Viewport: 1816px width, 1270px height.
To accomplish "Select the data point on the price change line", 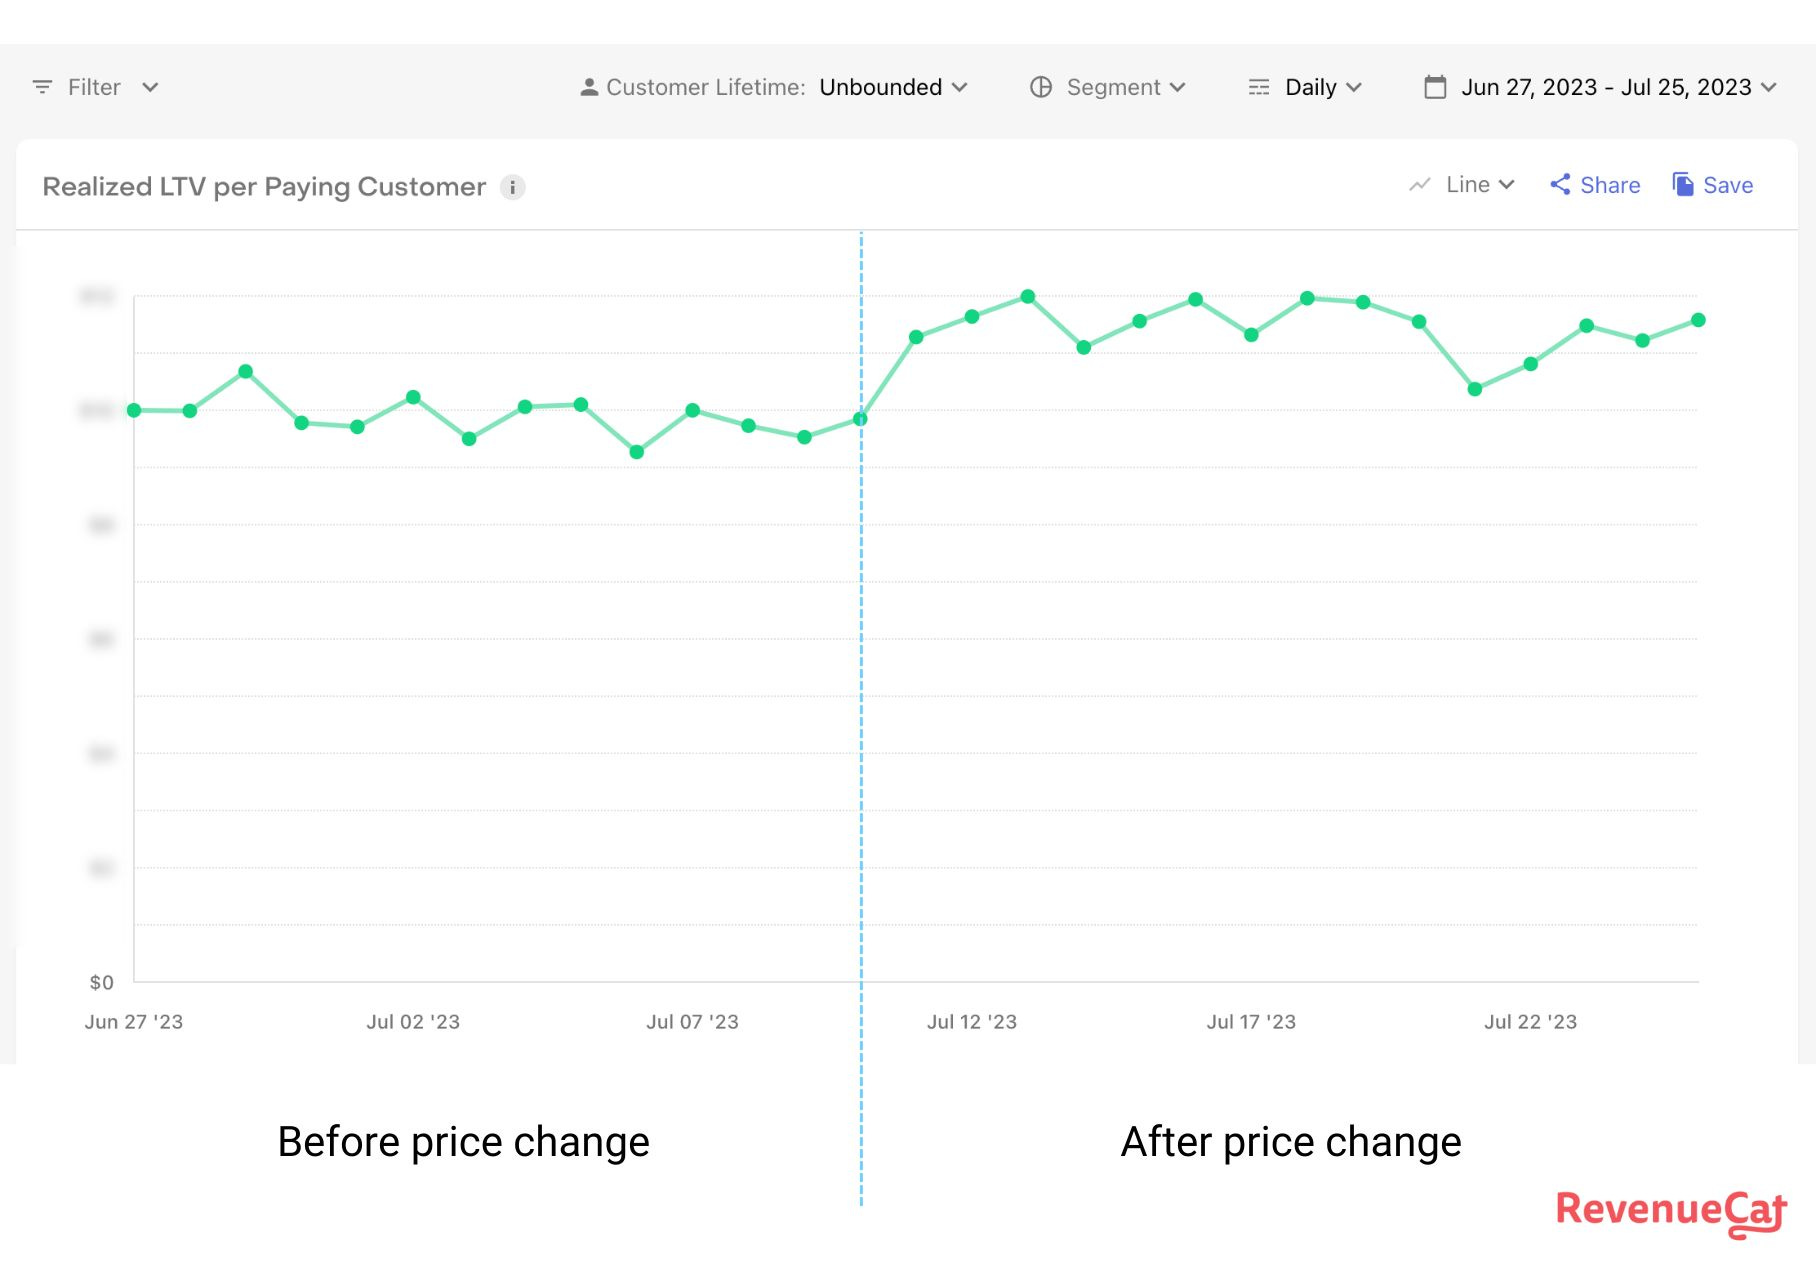I will click(860, 419).
